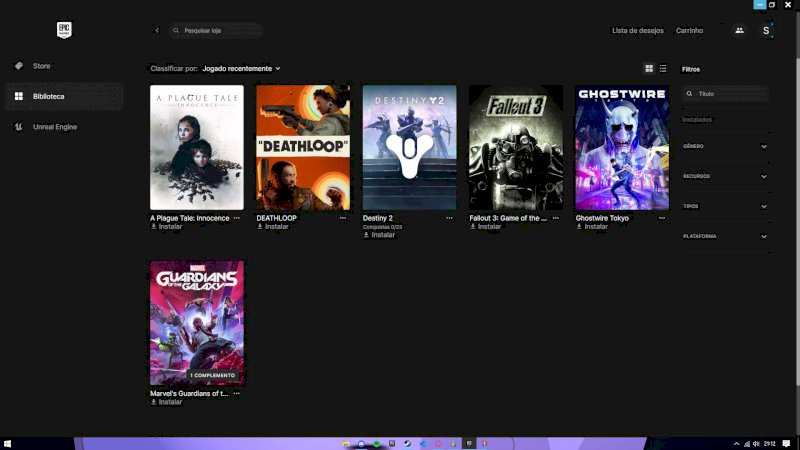800x450 pixels.
Task: Open the user profile avatar
Action: (766, 30)
